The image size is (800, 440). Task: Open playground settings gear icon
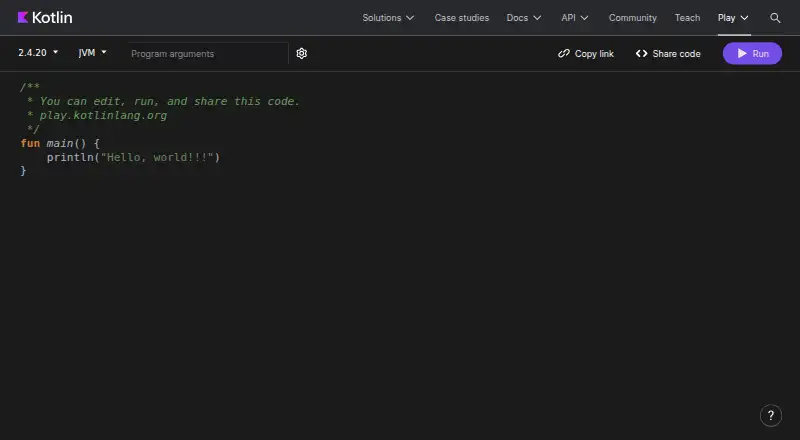[x=302, y=54]
